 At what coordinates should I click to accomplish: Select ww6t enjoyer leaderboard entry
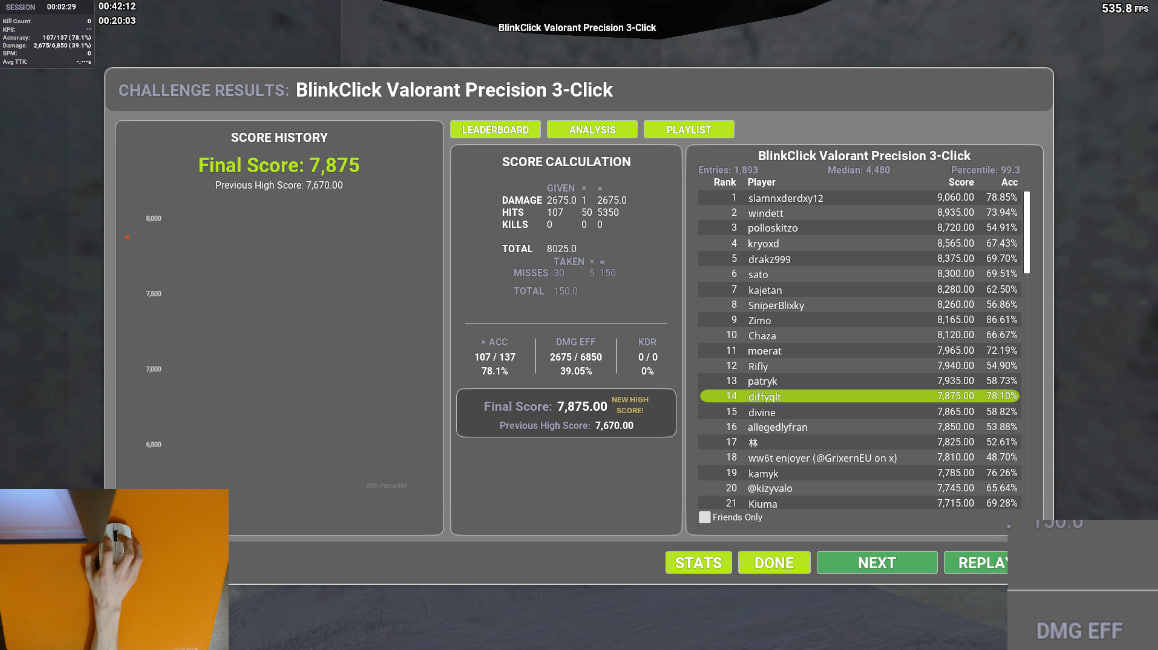859,458
